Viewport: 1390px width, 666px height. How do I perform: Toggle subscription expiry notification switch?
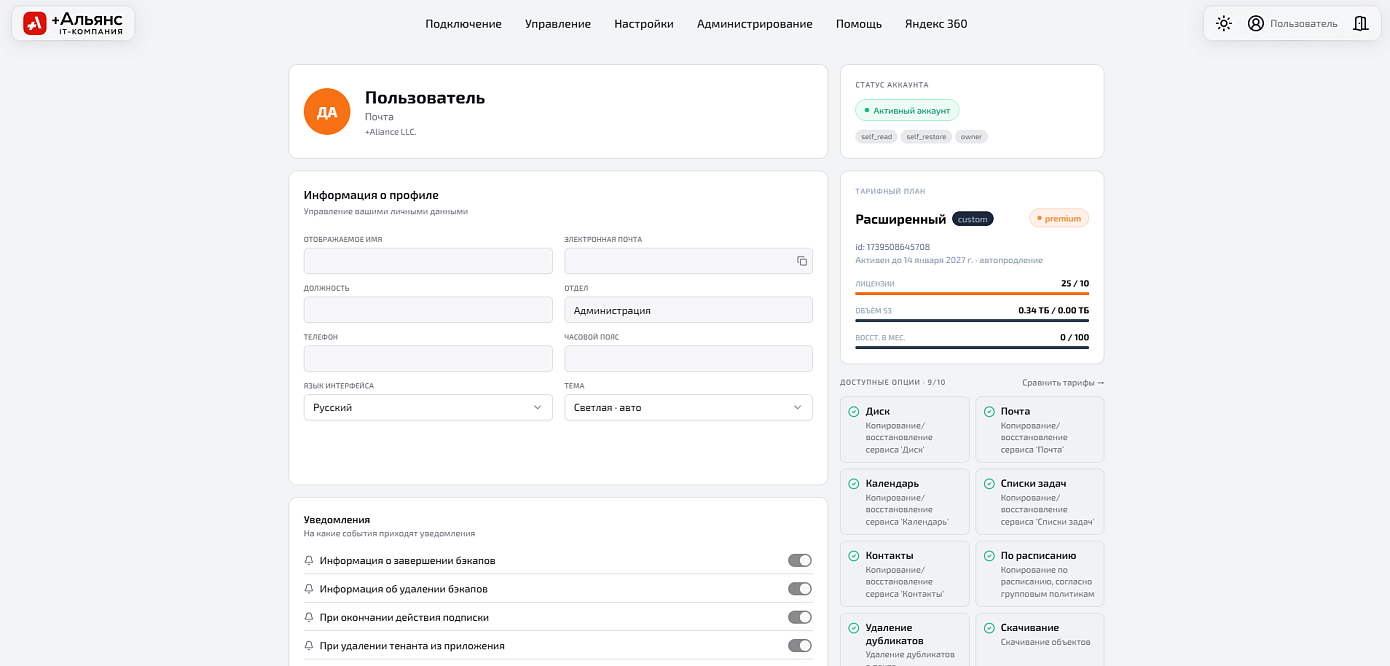point(800,617)
